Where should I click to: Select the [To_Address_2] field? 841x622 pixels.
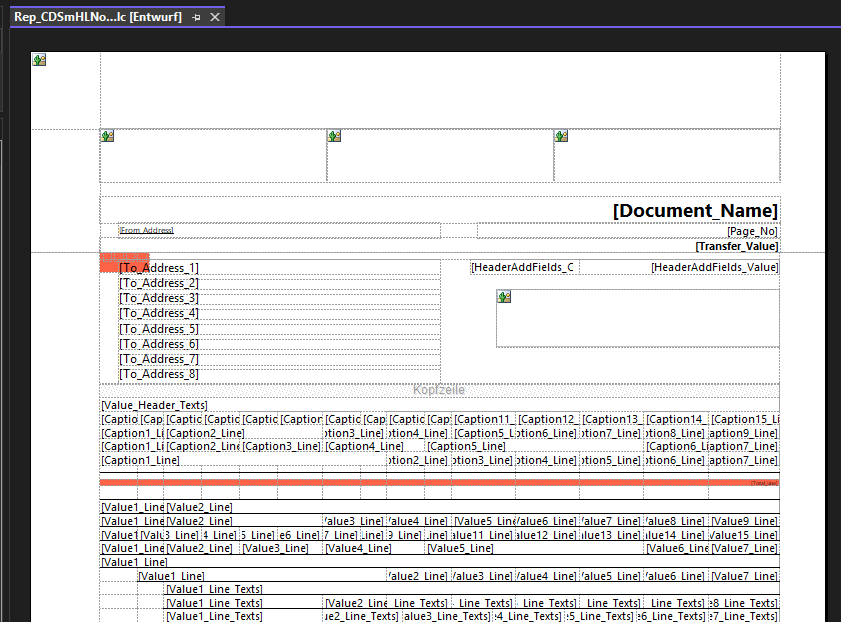(279, 283)
